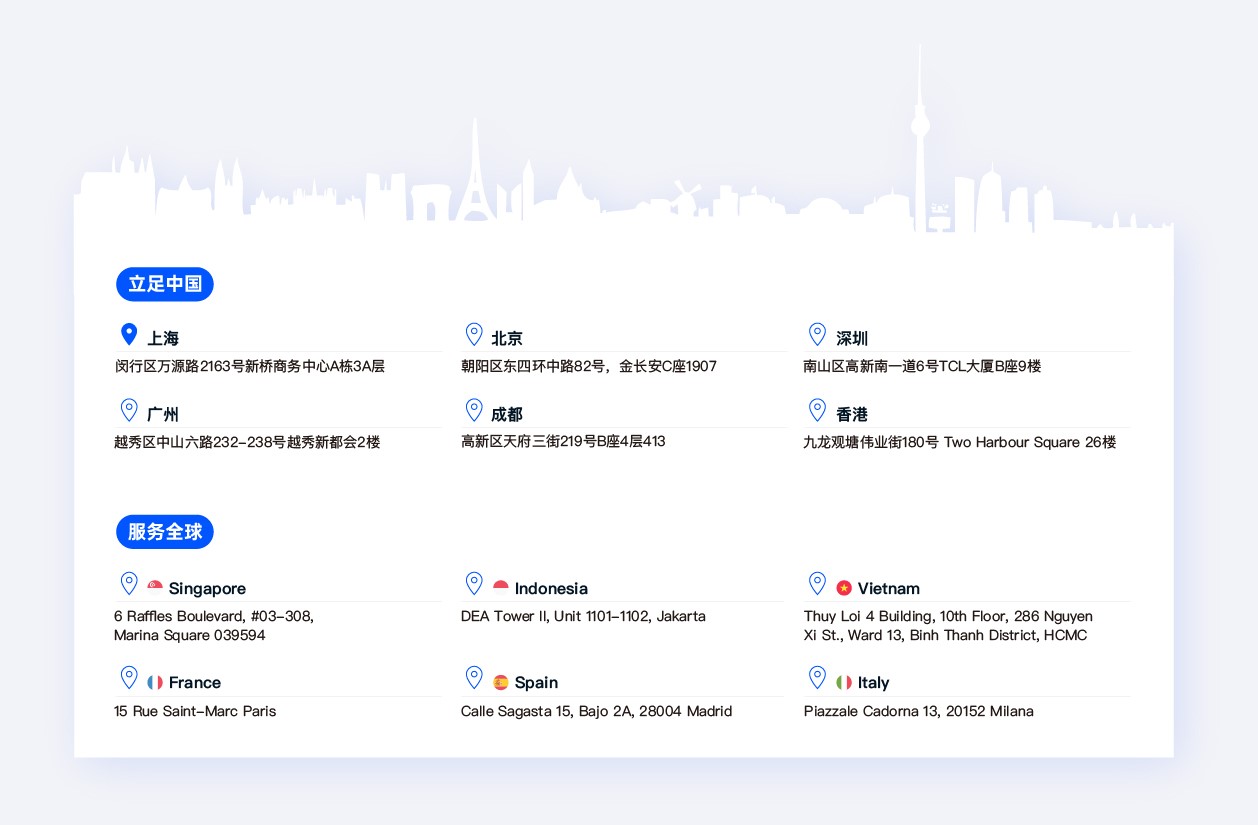
Task: Select the France flag icon
Action: [155, 682]
